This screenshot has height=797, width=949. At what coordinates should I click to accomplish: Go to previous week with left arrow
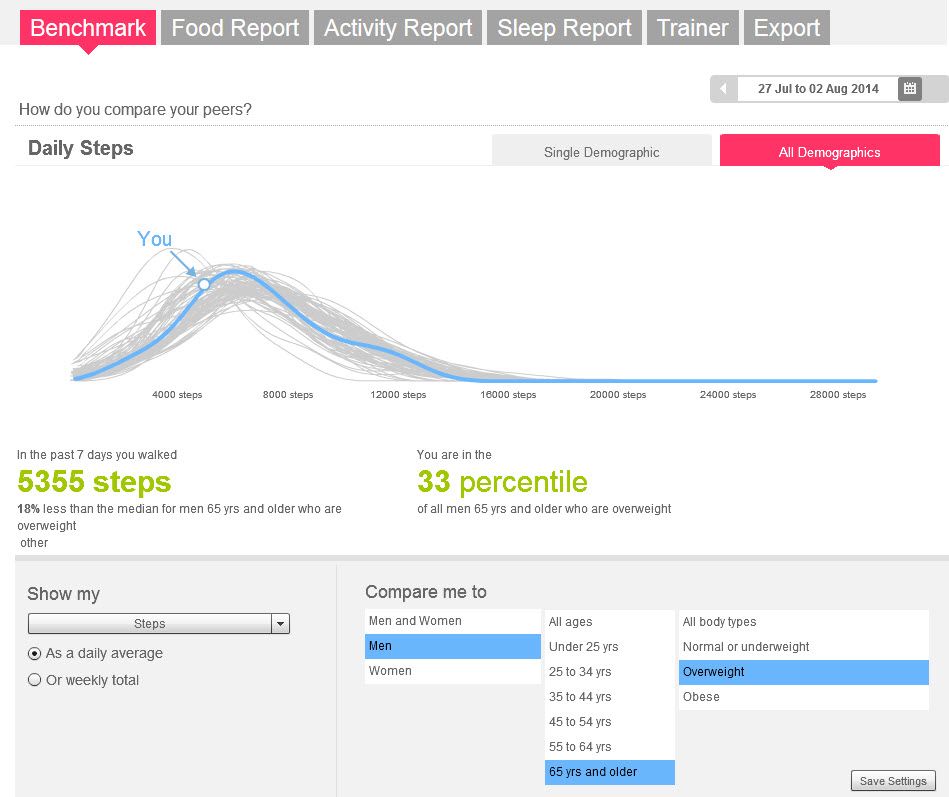(723, 89)
